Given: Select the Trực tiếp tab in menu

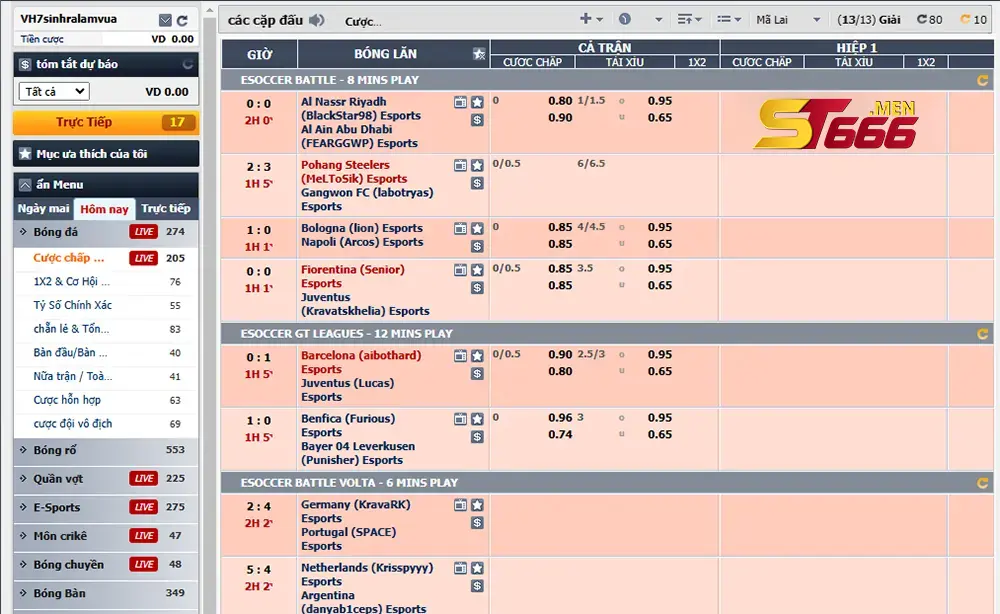Looking at the screenshot, I should click(166, 208).
